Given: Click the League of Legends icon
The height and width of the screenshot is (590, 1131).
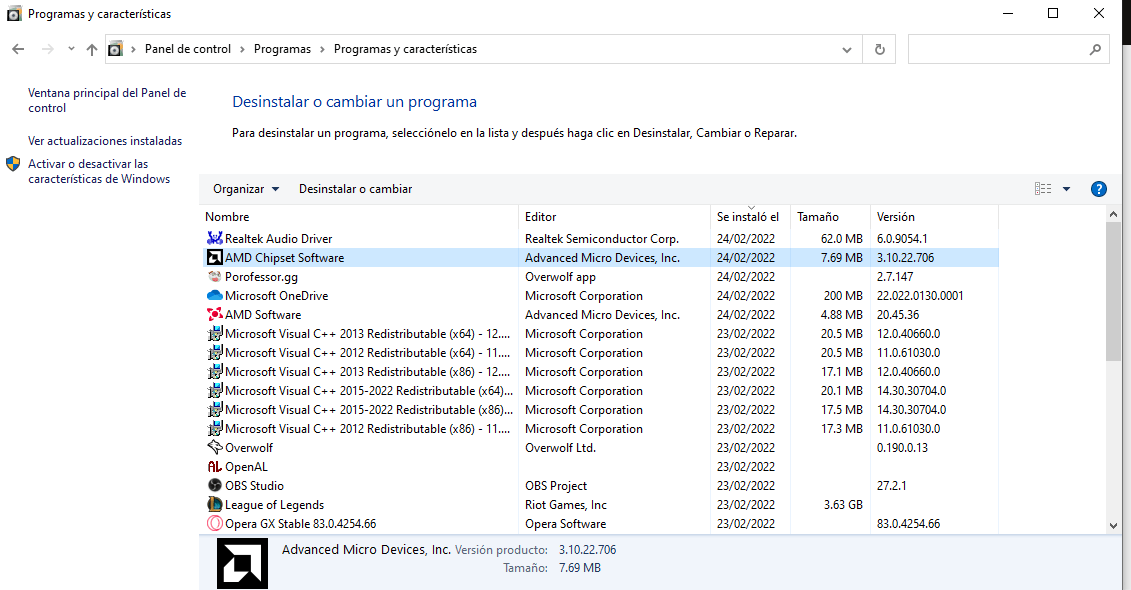Looking at the screenshot, I should 214,504.
